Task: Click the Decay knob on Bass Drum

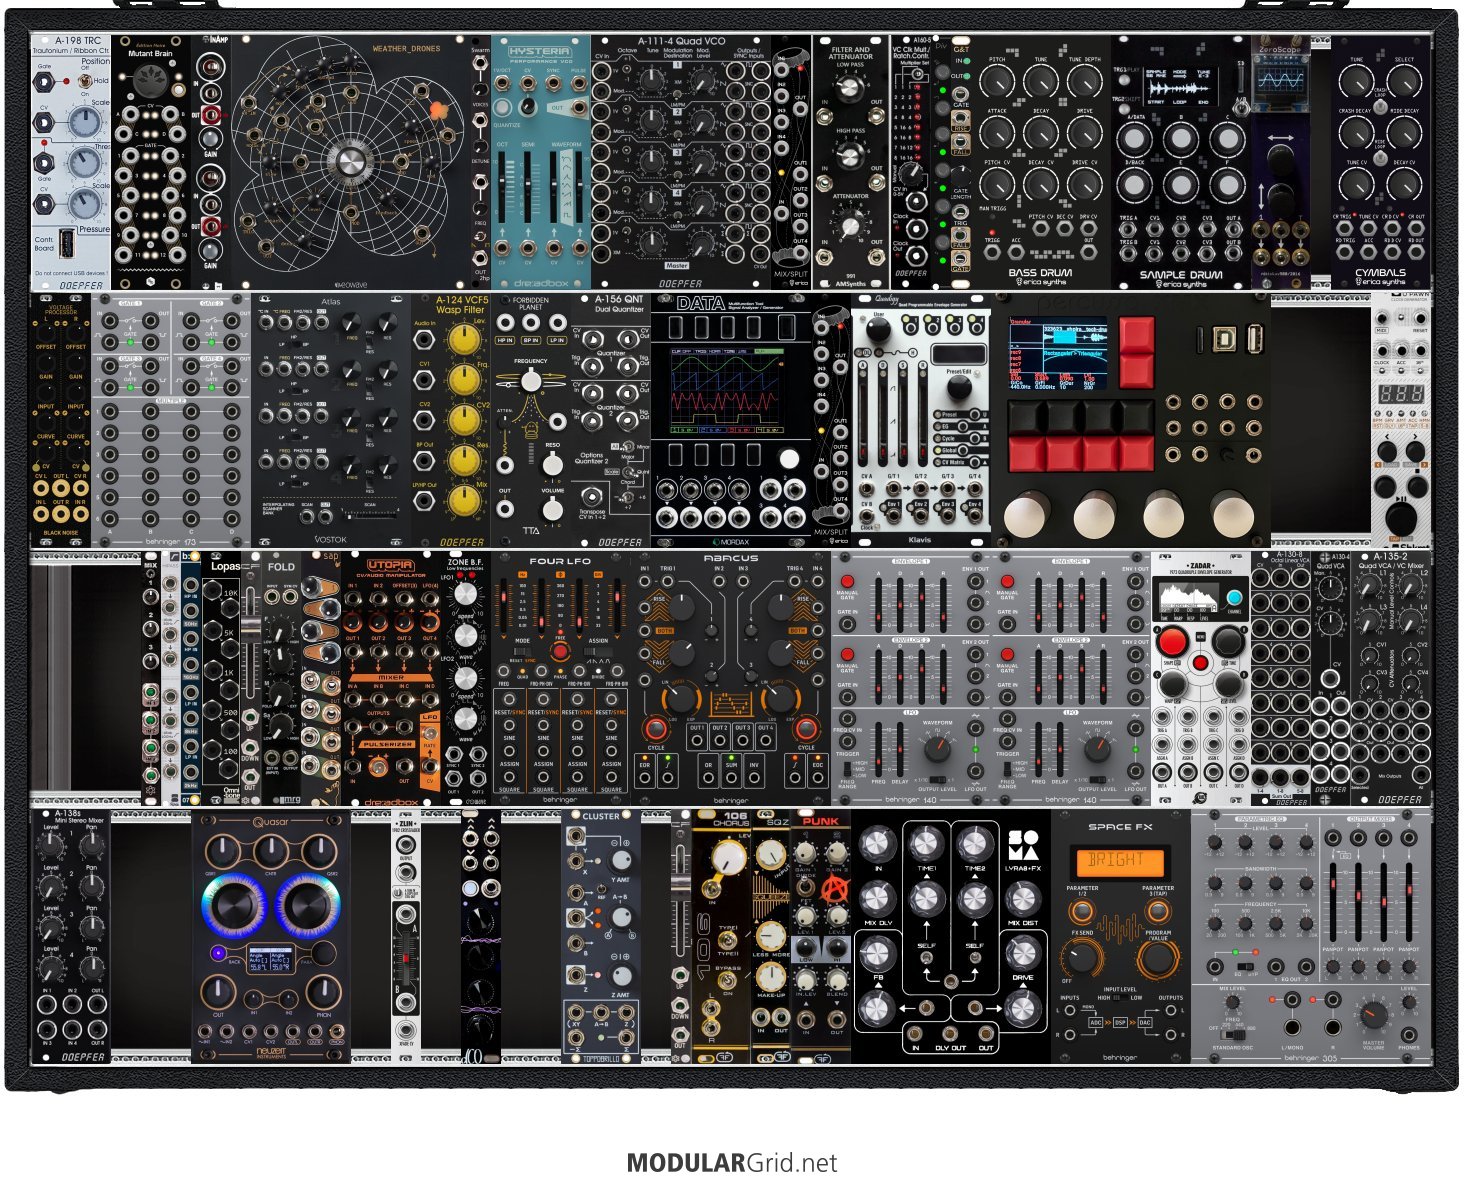Action: [x=1041, y=133]
